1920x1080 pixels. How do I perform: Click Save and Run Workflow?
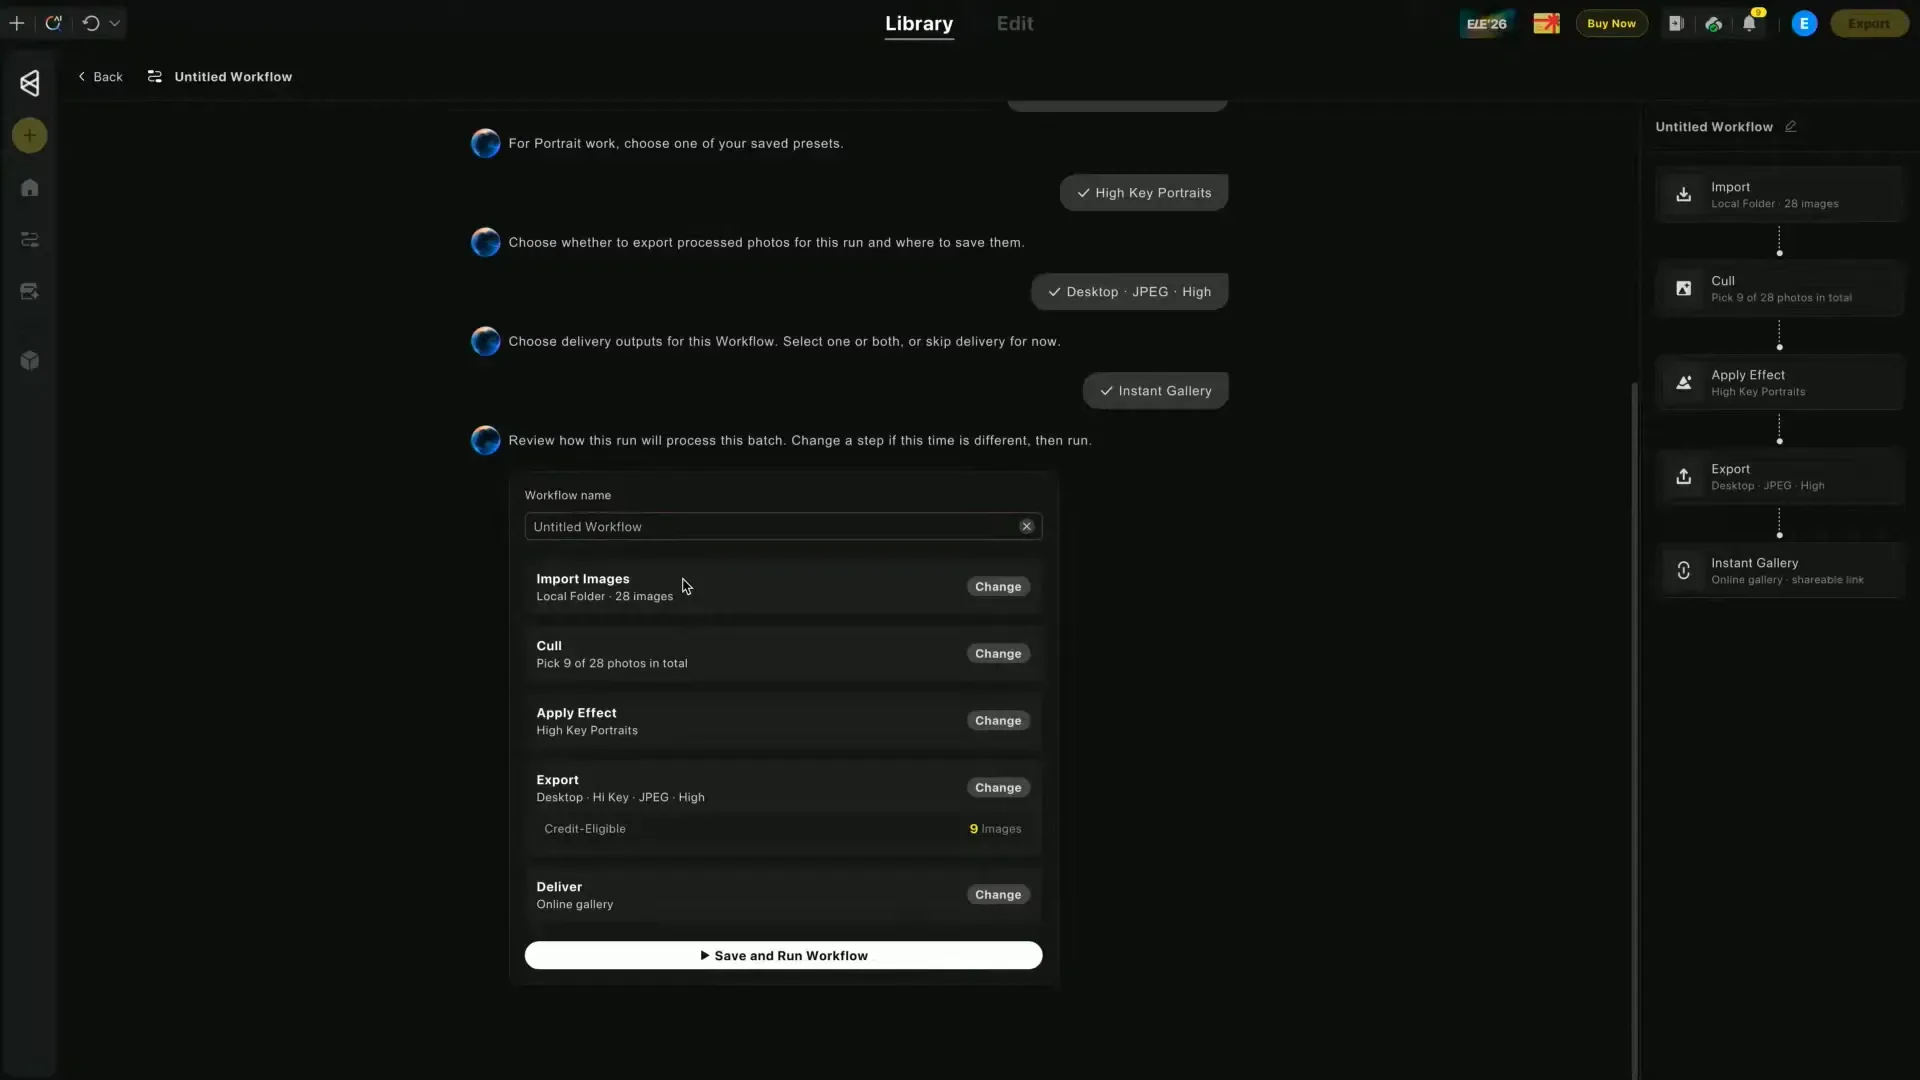(783, 955)
